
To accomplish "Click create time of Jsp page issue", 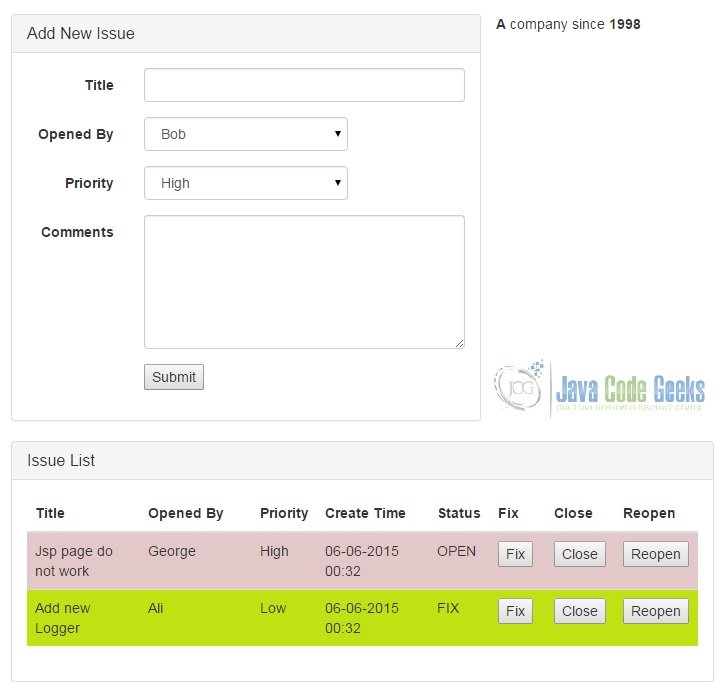I will 362,561.
